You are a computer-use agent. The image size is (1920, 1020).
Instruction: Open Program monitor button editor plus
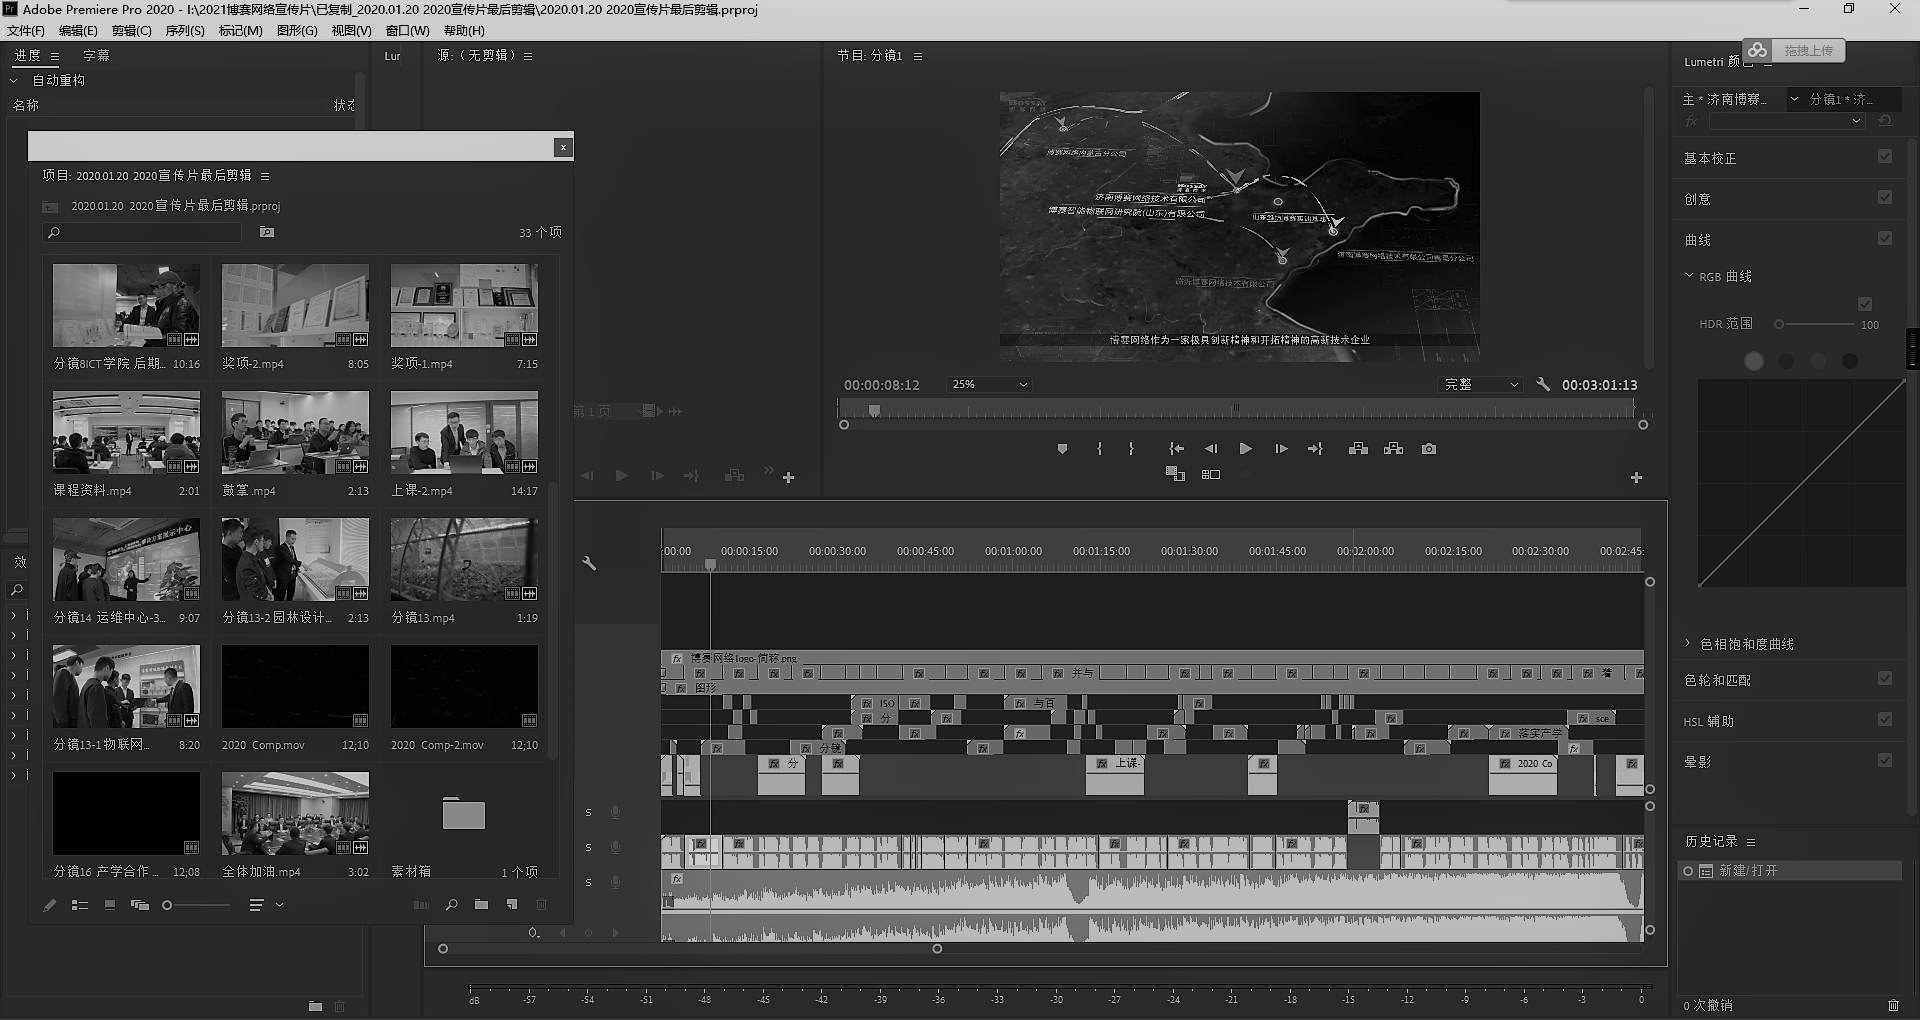click(x=1636, y=478)
